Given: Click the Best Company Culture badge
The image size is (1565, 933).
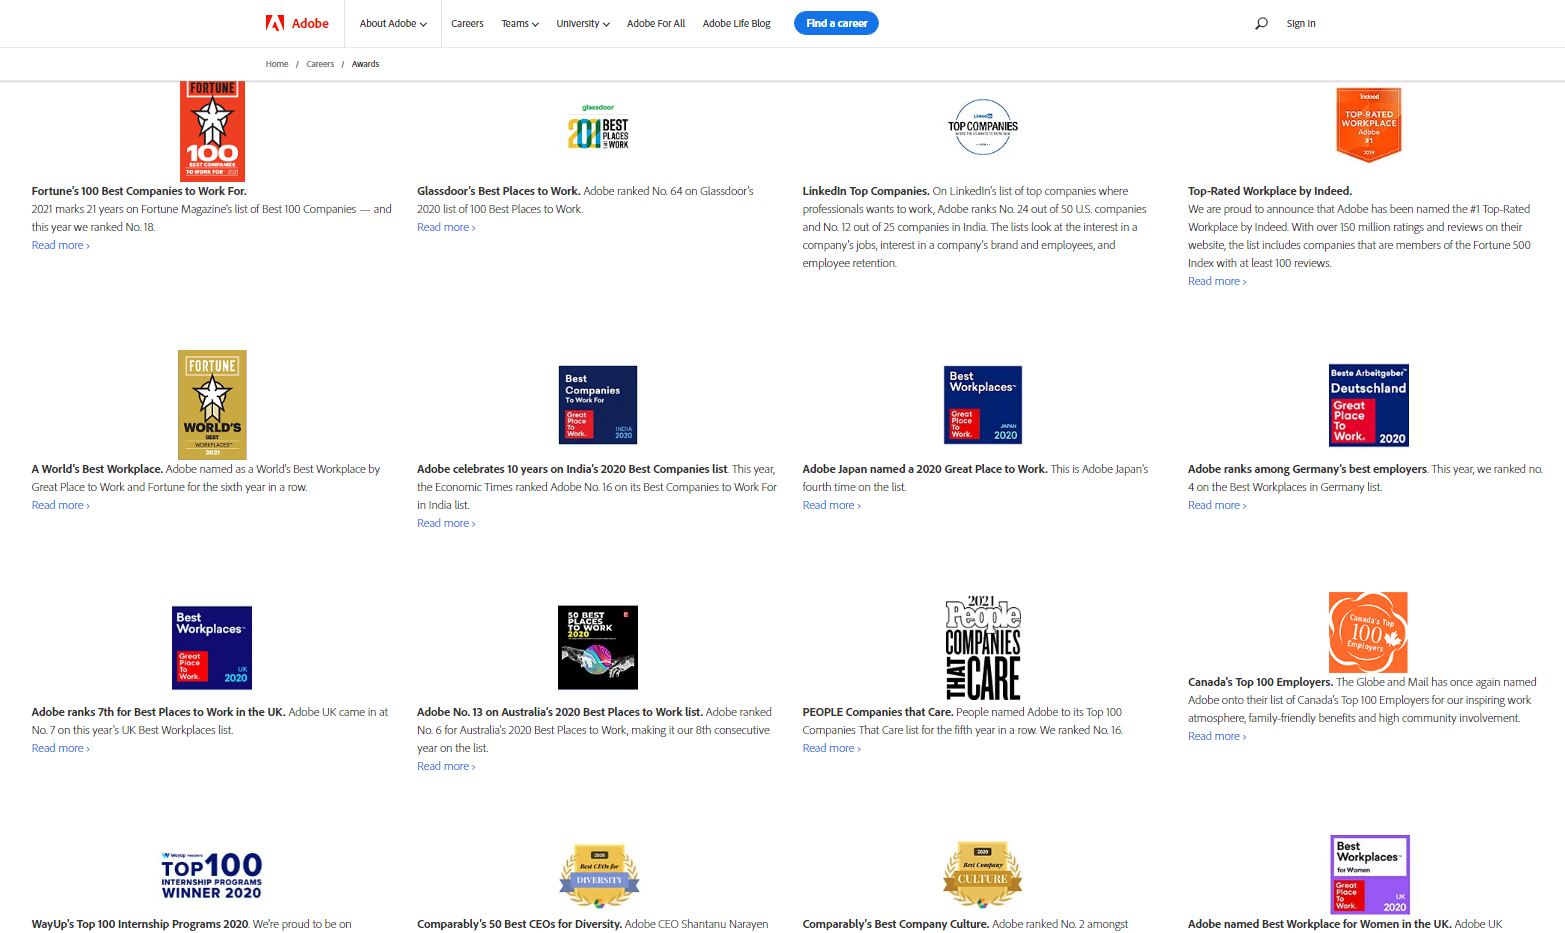Looking at the screenshot, I should pos(983,877).
